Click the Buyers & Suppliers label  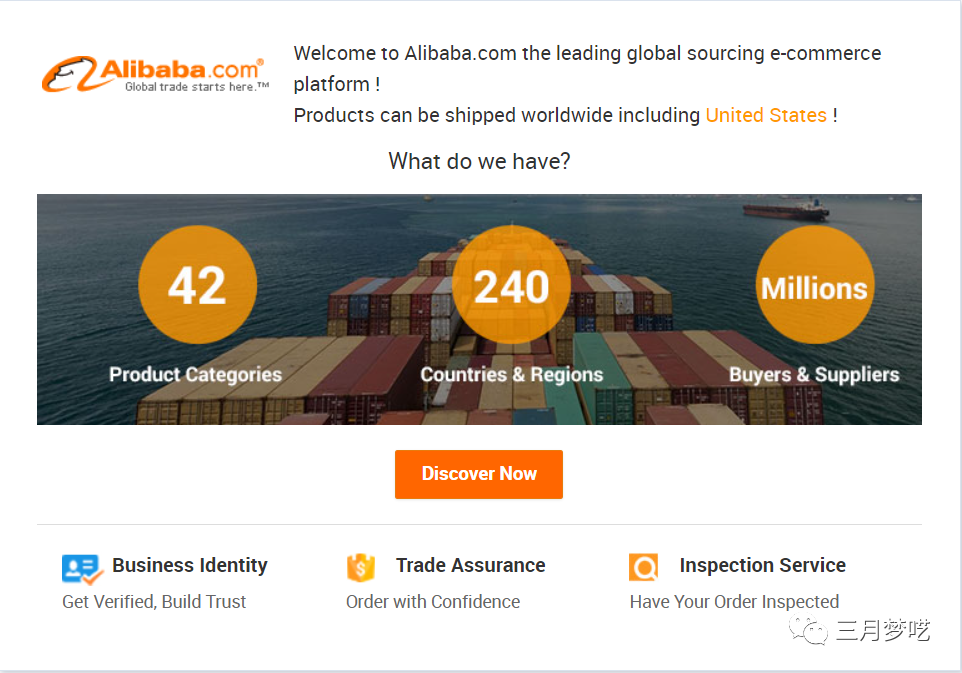813,375
